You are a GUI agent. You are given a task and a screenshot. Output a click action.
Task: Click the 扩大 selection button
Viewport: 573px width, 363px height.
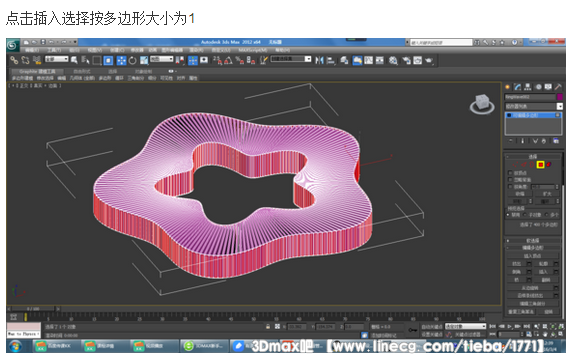(547, 194)
